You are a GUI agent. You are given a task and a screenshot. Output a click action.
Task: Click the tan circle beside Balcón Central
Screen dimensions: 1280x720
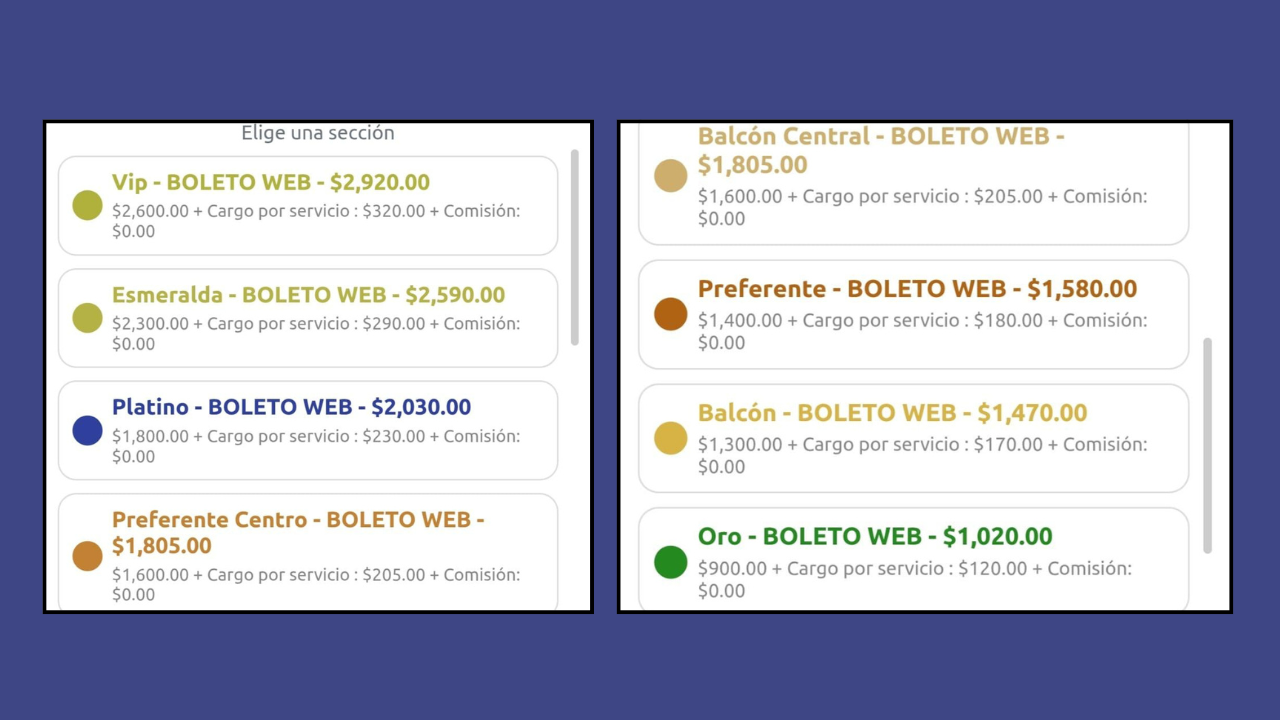[670, 175]
